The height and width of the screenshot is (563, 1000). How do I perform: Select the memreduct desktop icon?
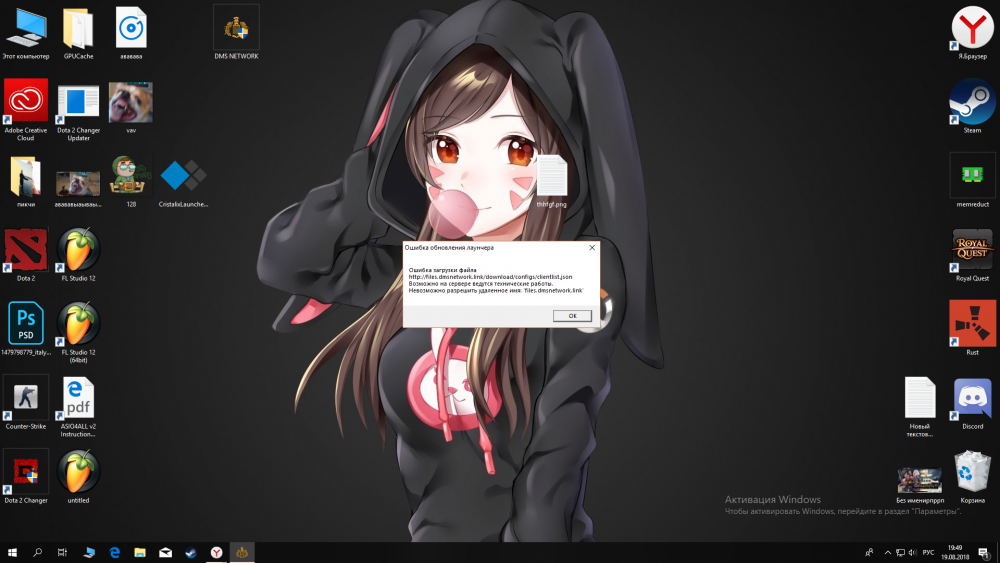pyautogui.click(x=971, y=175)
